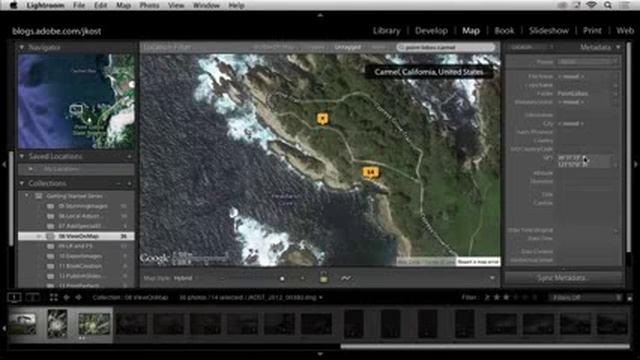Switch to the Web module
The image size is (640, 360).
pos(625,31)
